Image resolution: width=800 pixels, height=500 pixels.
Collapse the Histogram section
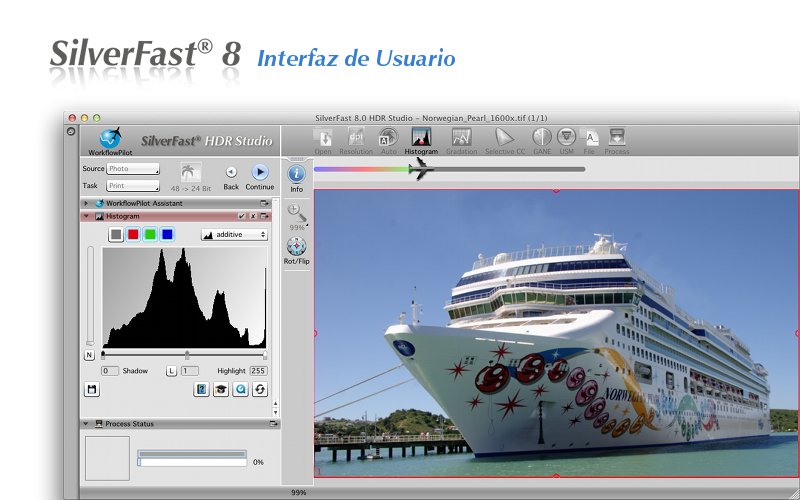click(86, 216)
